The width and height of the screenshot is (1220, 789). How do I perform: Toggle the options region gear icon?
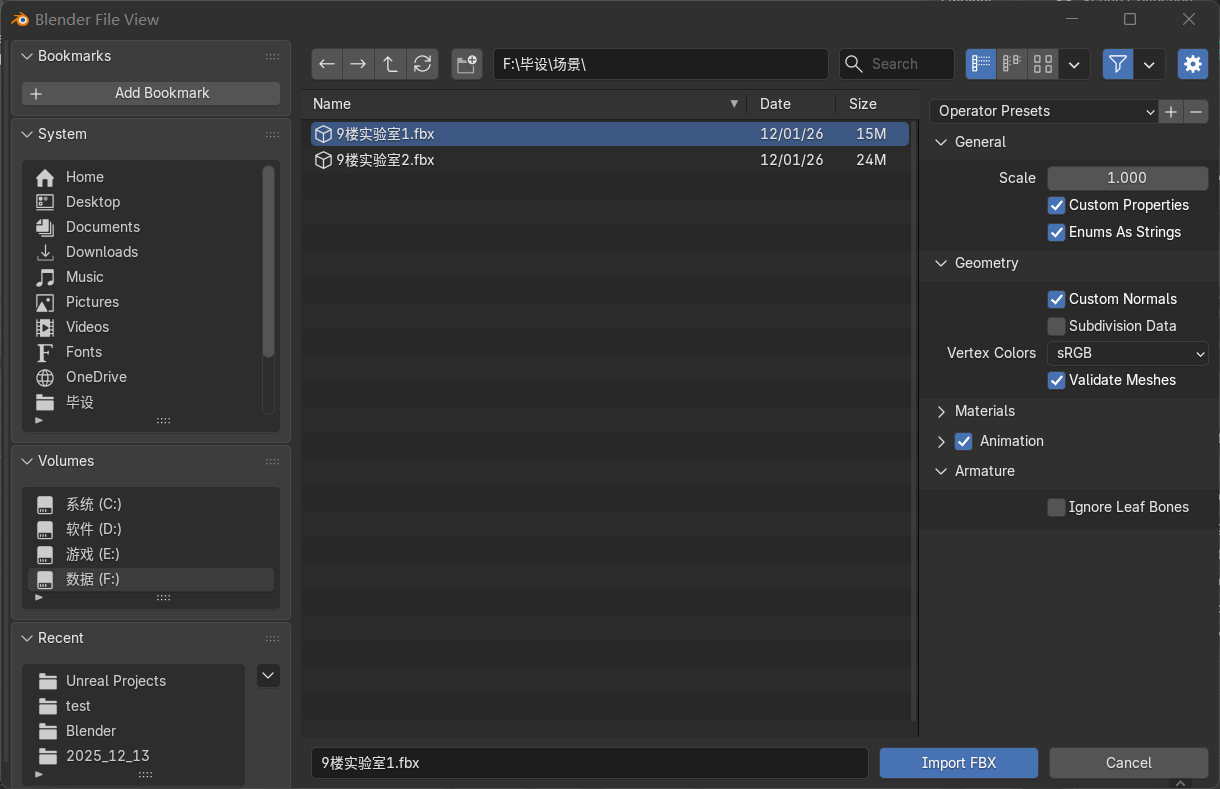coord(1193,64)
